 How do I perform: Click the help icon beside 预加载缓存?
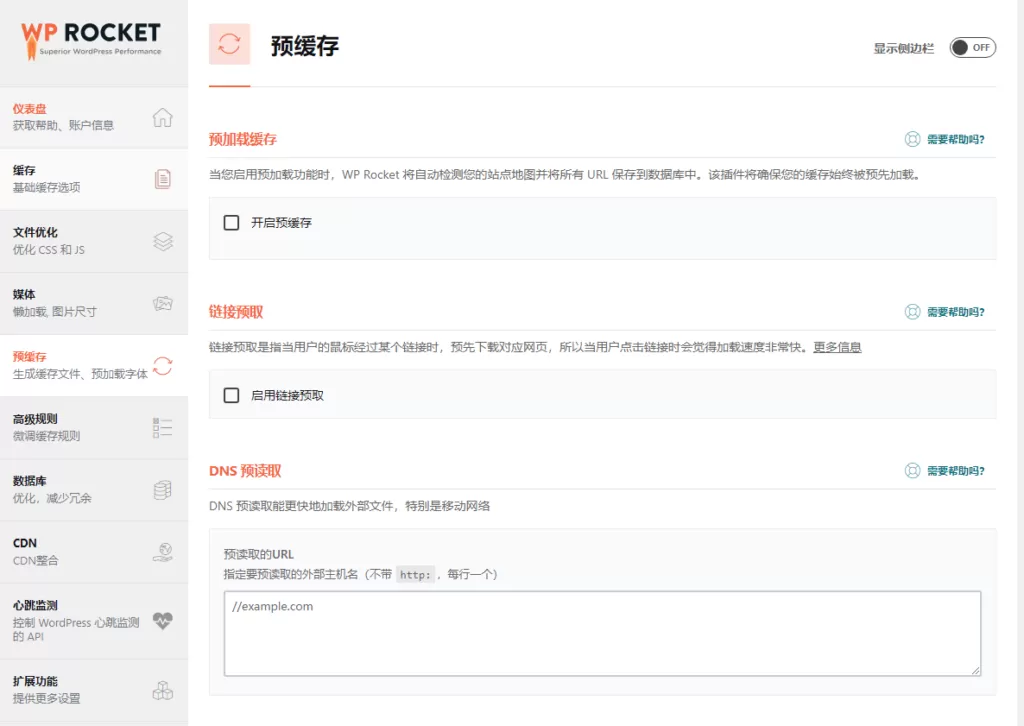(948, 140)
